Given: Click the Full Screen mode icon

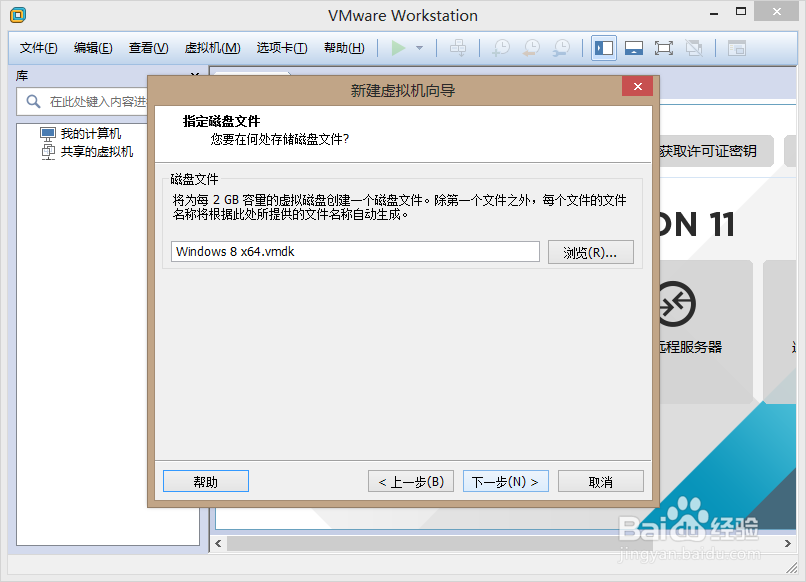Looking at the screenshot, I should coord(664,48).
